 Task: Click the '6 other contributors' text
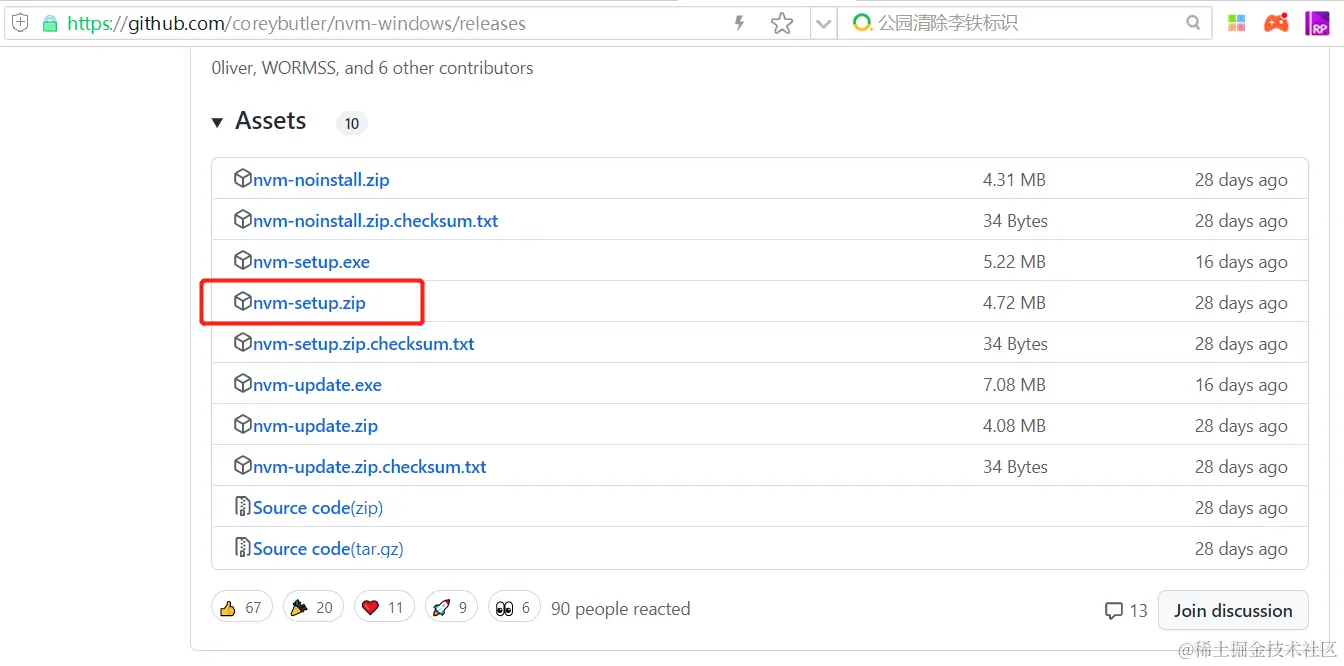pos(456,68)
